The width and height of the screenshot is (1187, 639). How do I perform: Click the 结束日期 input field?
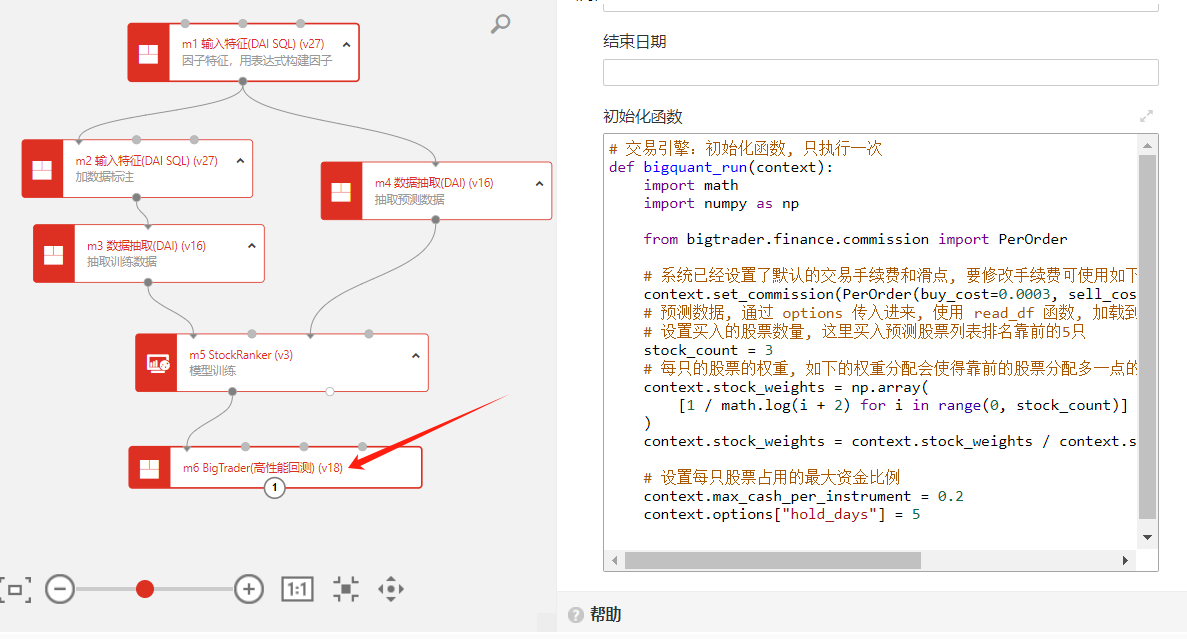pos(880,73)
